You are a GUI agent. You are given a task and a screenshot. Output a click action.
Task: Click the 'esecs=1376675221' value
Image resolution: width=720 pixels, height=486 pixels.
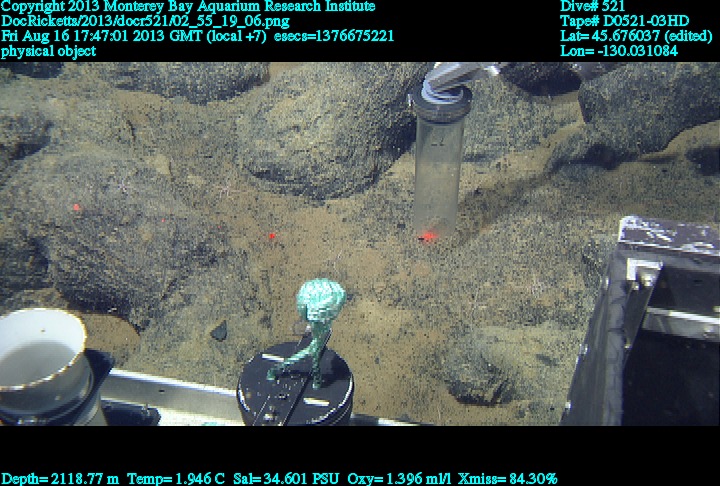(x=334, y=36)
